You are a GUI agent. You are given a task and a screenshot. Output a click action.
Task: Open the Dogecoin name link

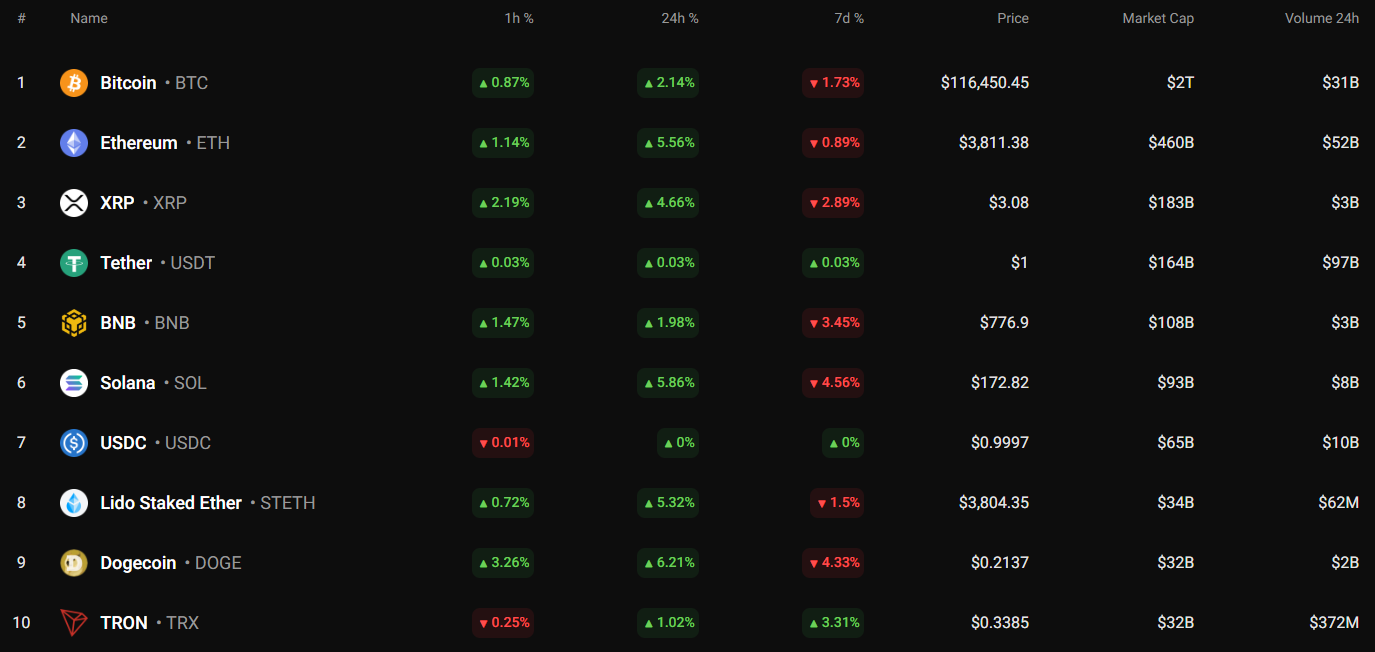tap(138, 563)
